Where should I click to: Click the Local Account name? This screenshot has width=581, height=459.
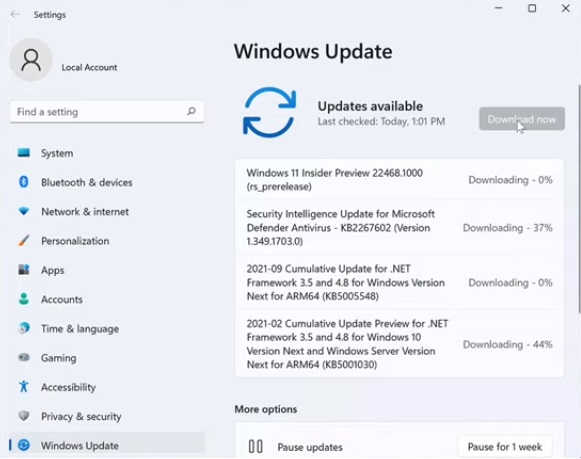[x=89, y=67]
